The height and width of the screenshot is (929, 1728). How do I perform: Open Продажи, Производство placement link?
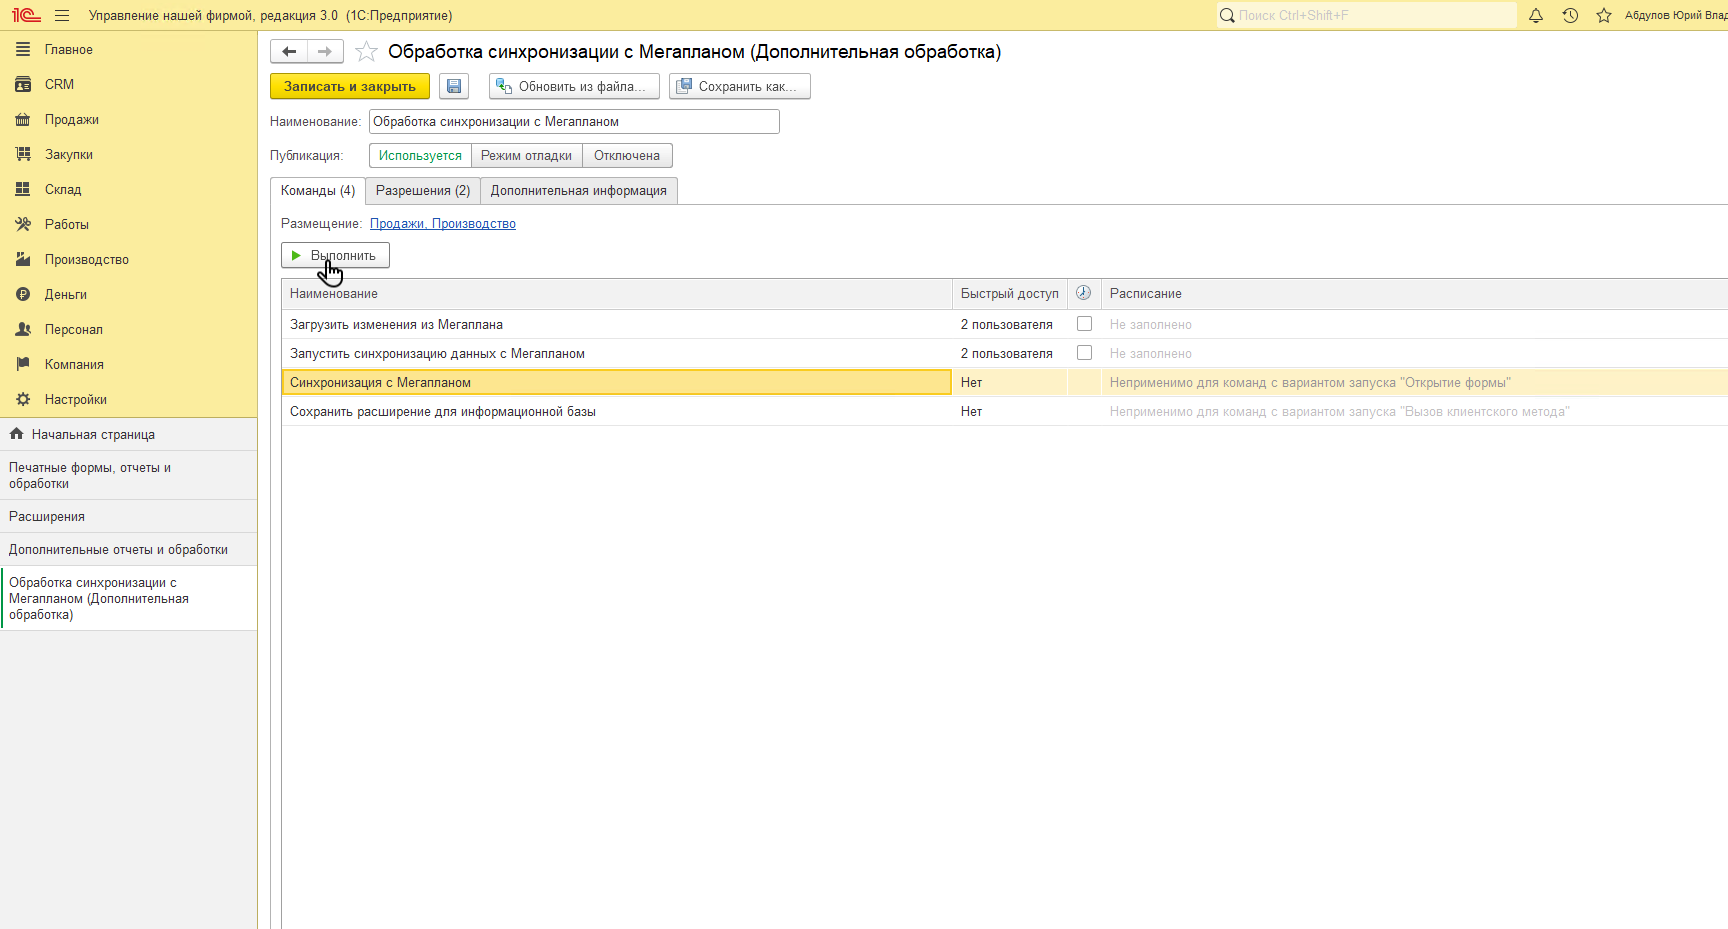tap(443, 224)
